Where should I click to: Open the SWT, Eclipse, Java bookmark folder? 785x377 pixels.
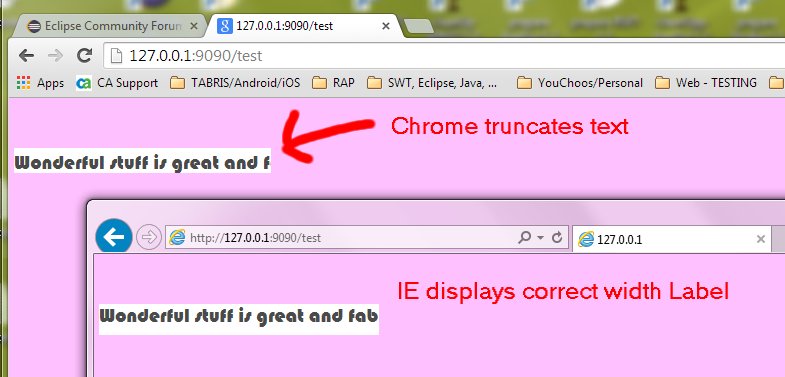[x=433, y=83]
